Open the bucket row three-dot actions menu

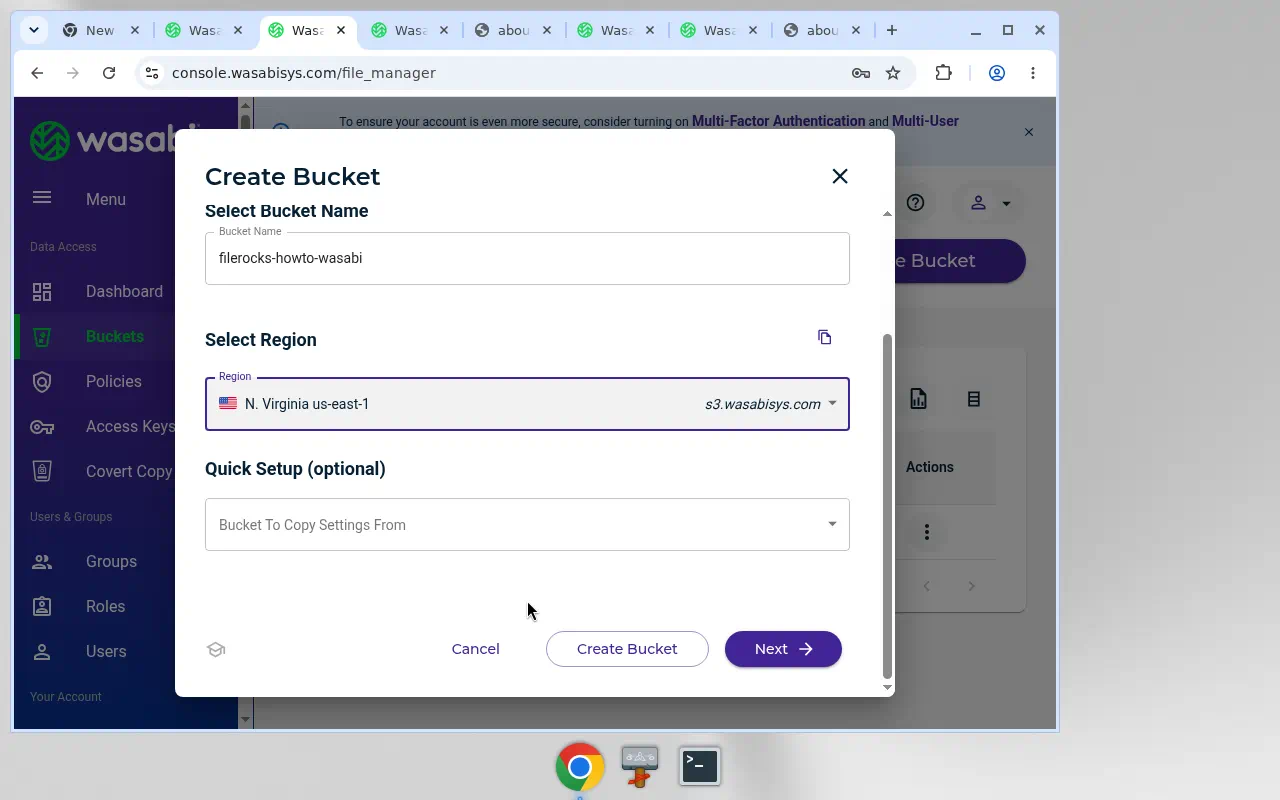coord(927,532)
